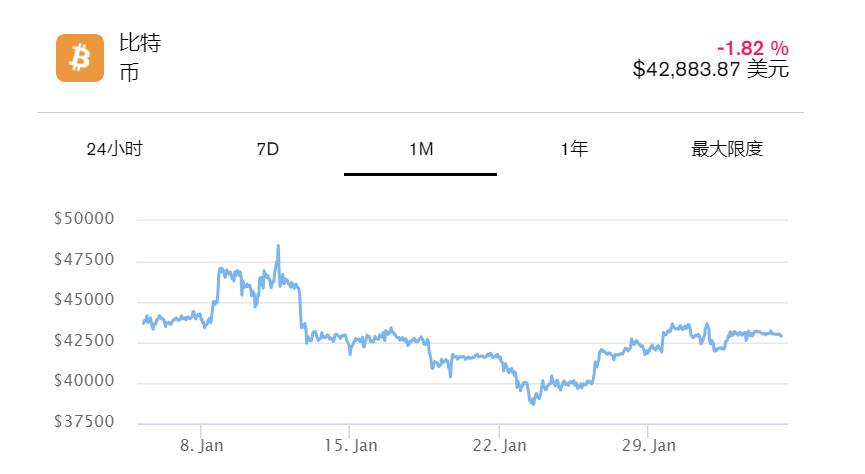Click the 22. Jan axis marker
Viewport: 865px width, 474px height.
click(499, 443)
